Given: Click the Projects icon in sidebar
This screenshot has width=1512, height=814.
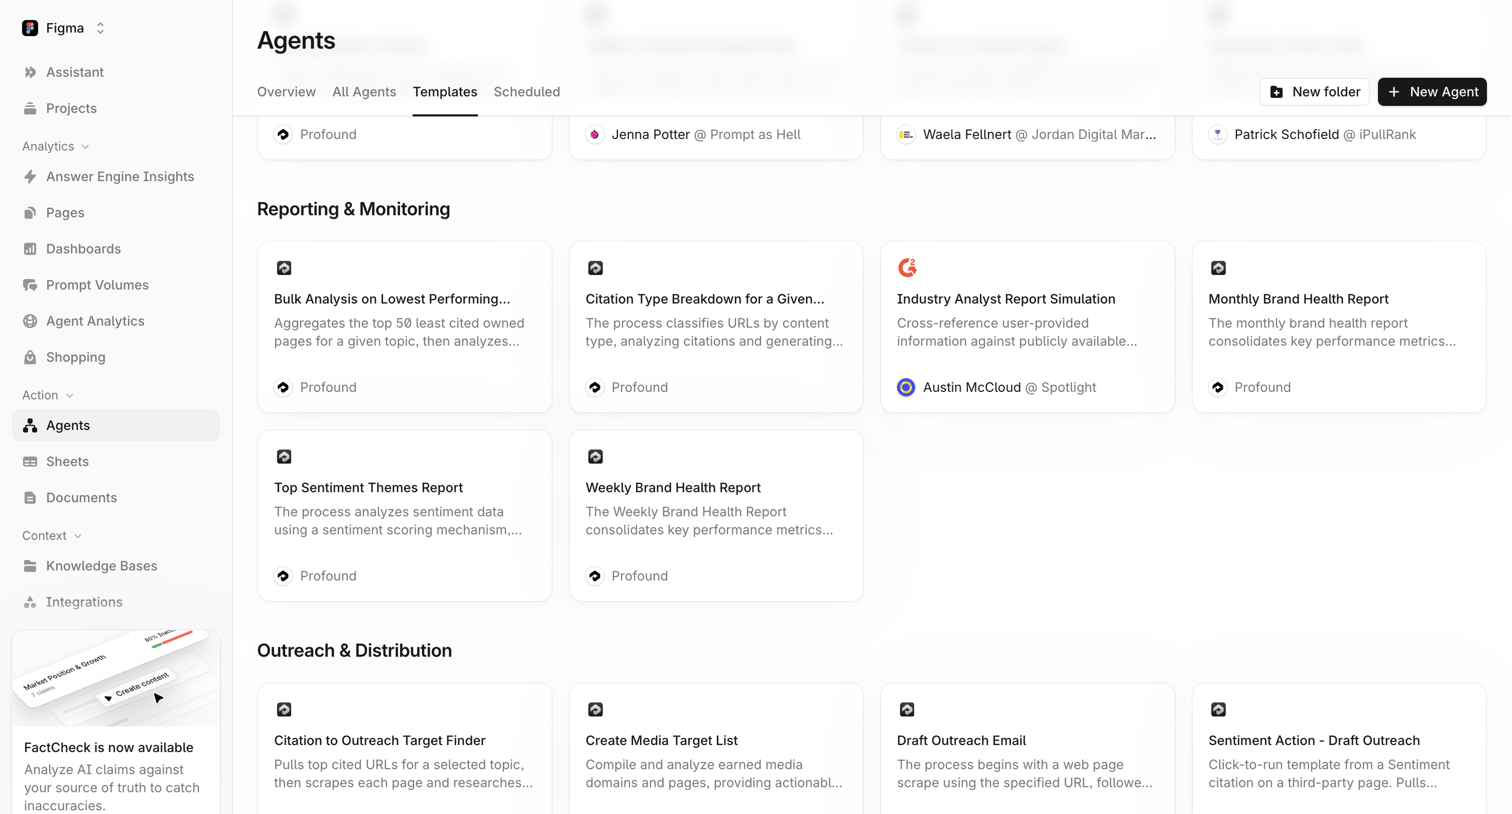Looking at the screenshot, I should (x=30, y=108).
